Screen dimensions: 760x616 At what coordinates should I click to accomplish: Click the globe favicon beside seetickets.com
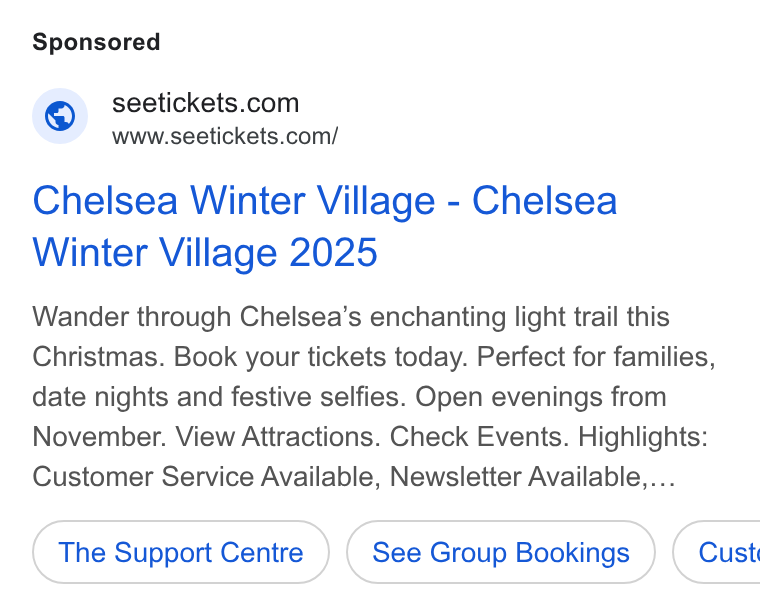coord(60,116)
